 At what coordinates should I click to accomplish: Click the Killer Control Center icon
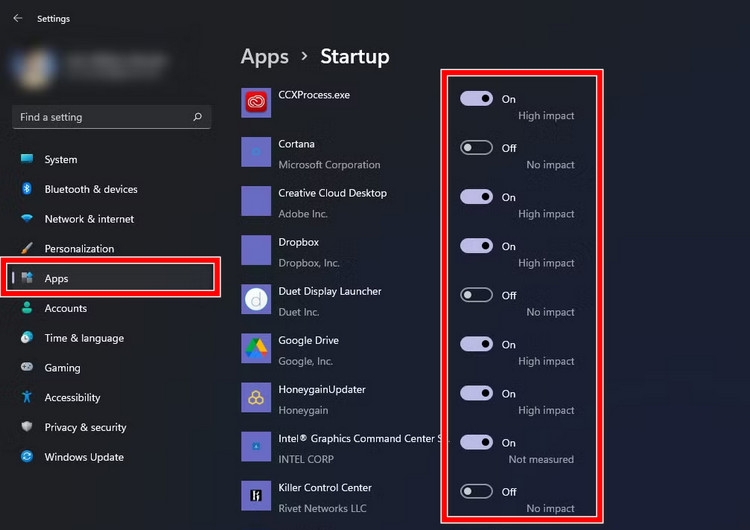pyautogui.click(x=256, y=496)
